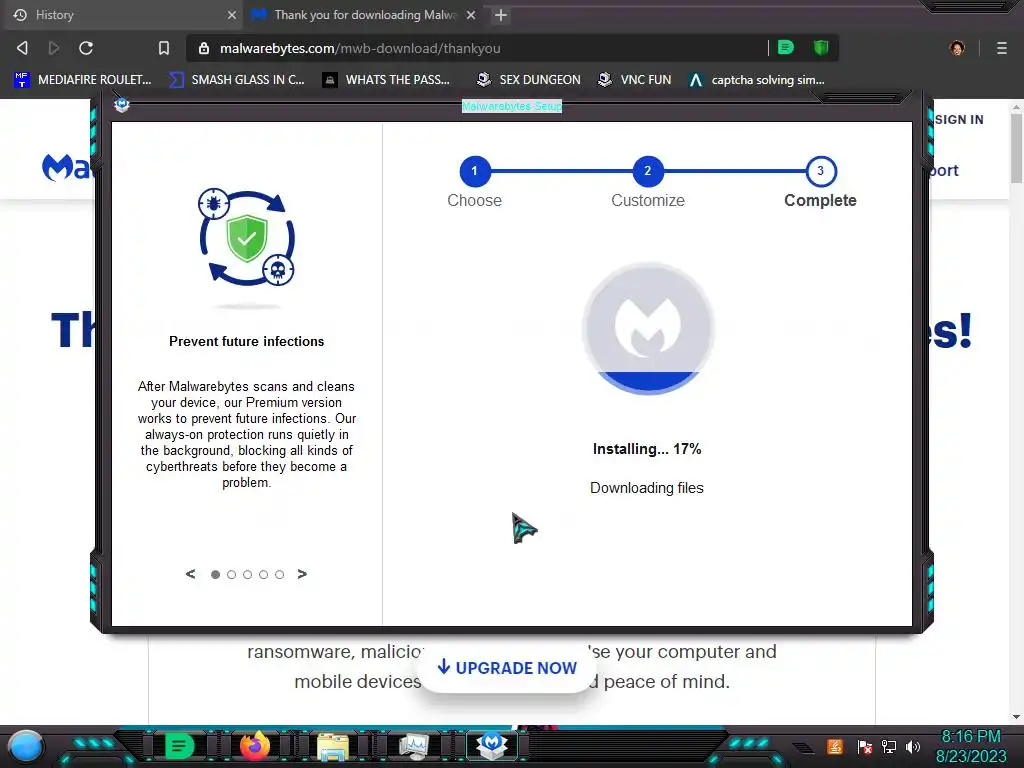Switch to the History tab
The width and height of the screenshot is (1024, 768).
(x=123, y=14)
